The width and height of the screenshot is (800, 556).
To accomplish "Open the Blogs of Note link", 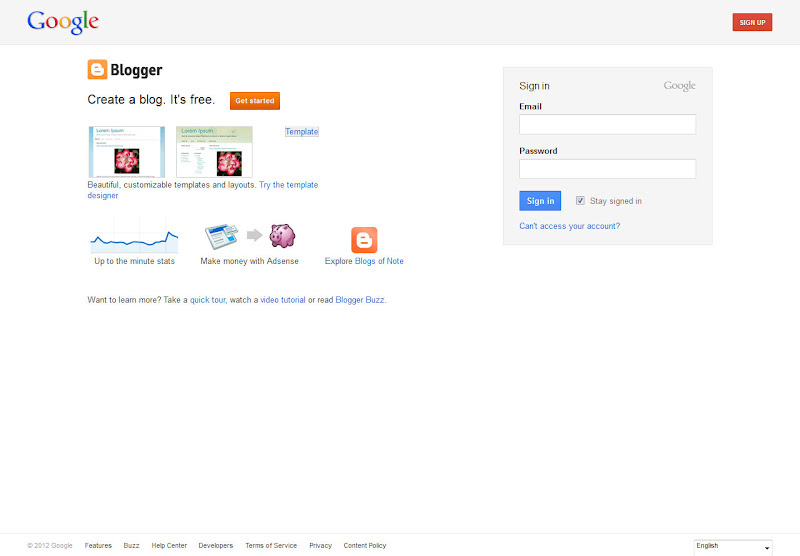I will point(379,261).
